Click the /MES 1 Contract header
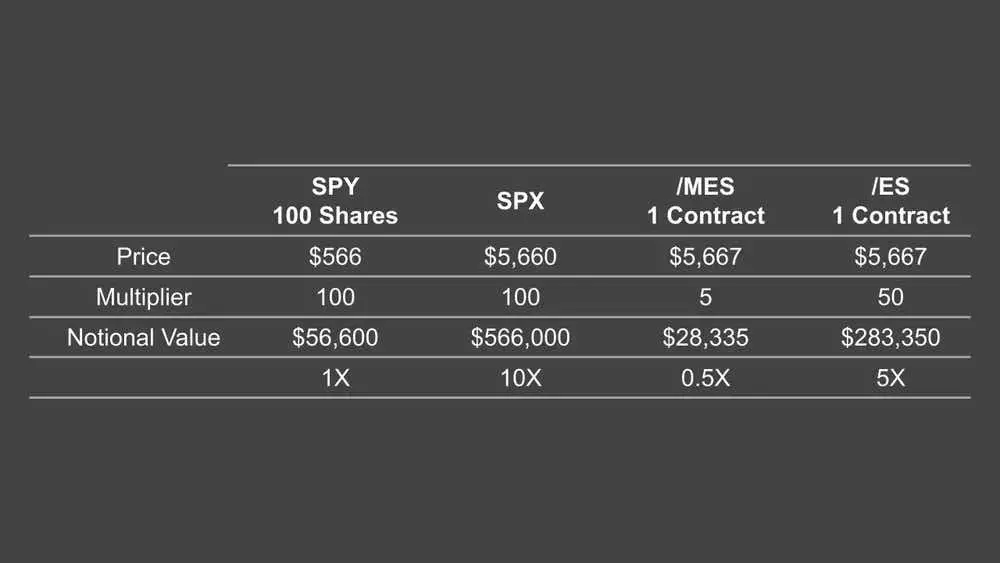 coord(706,201)
